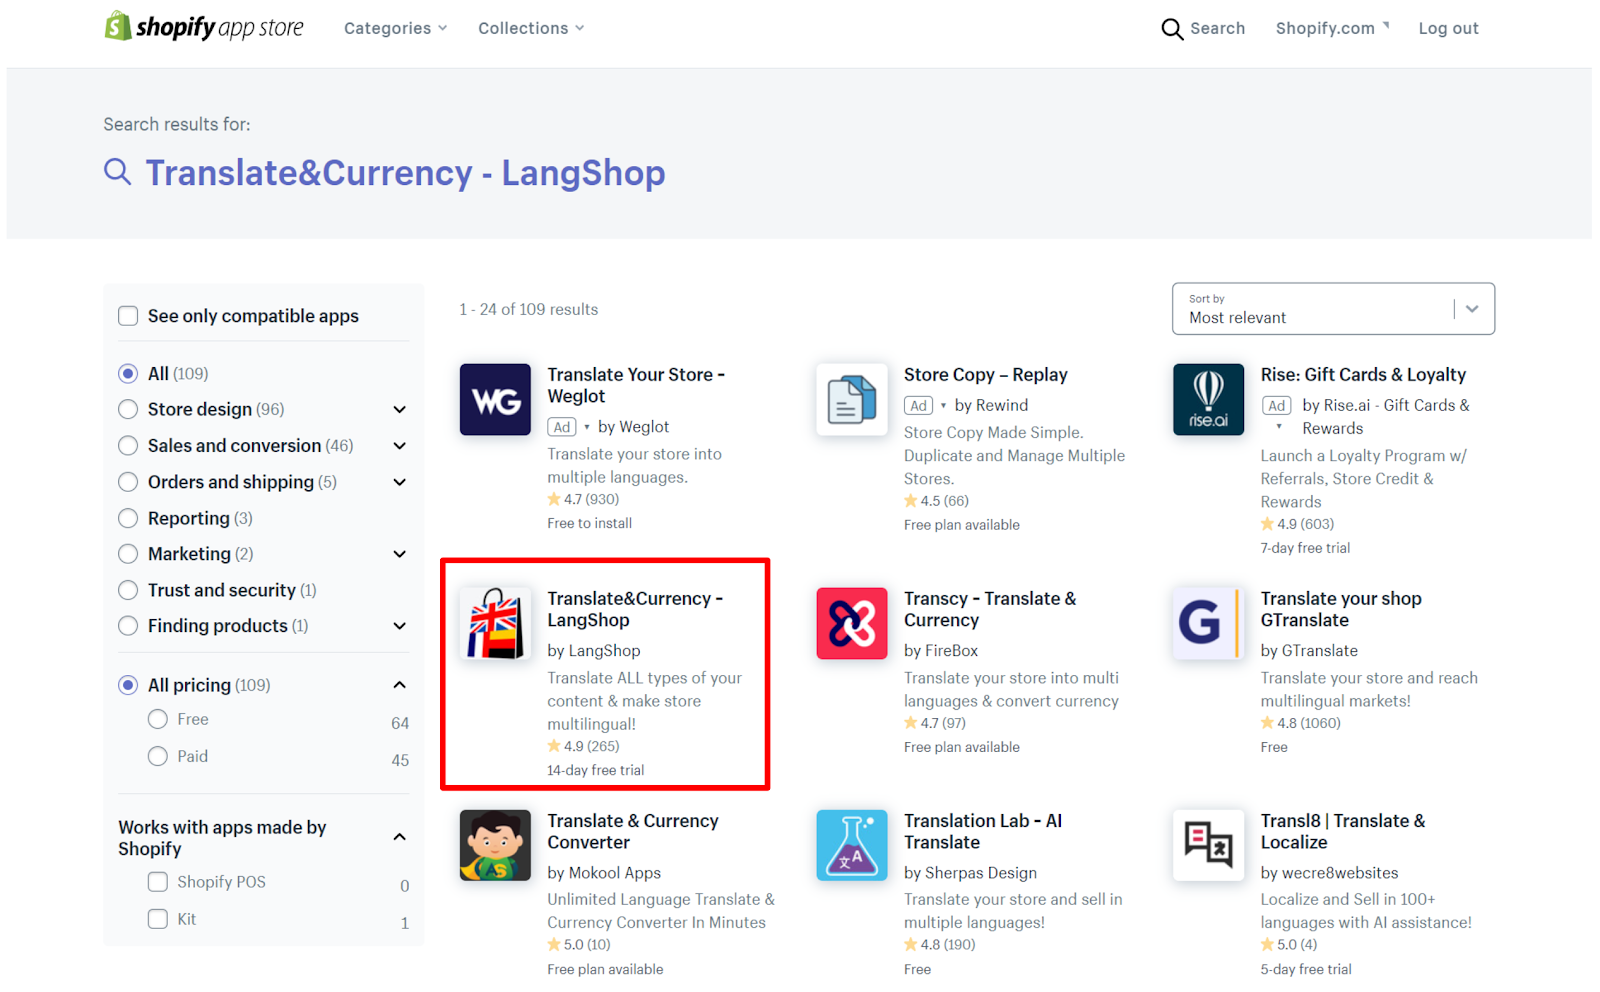Expand Orders and shipping chevron
This screenshot has width=1600, height=992.
click(400, 482)
